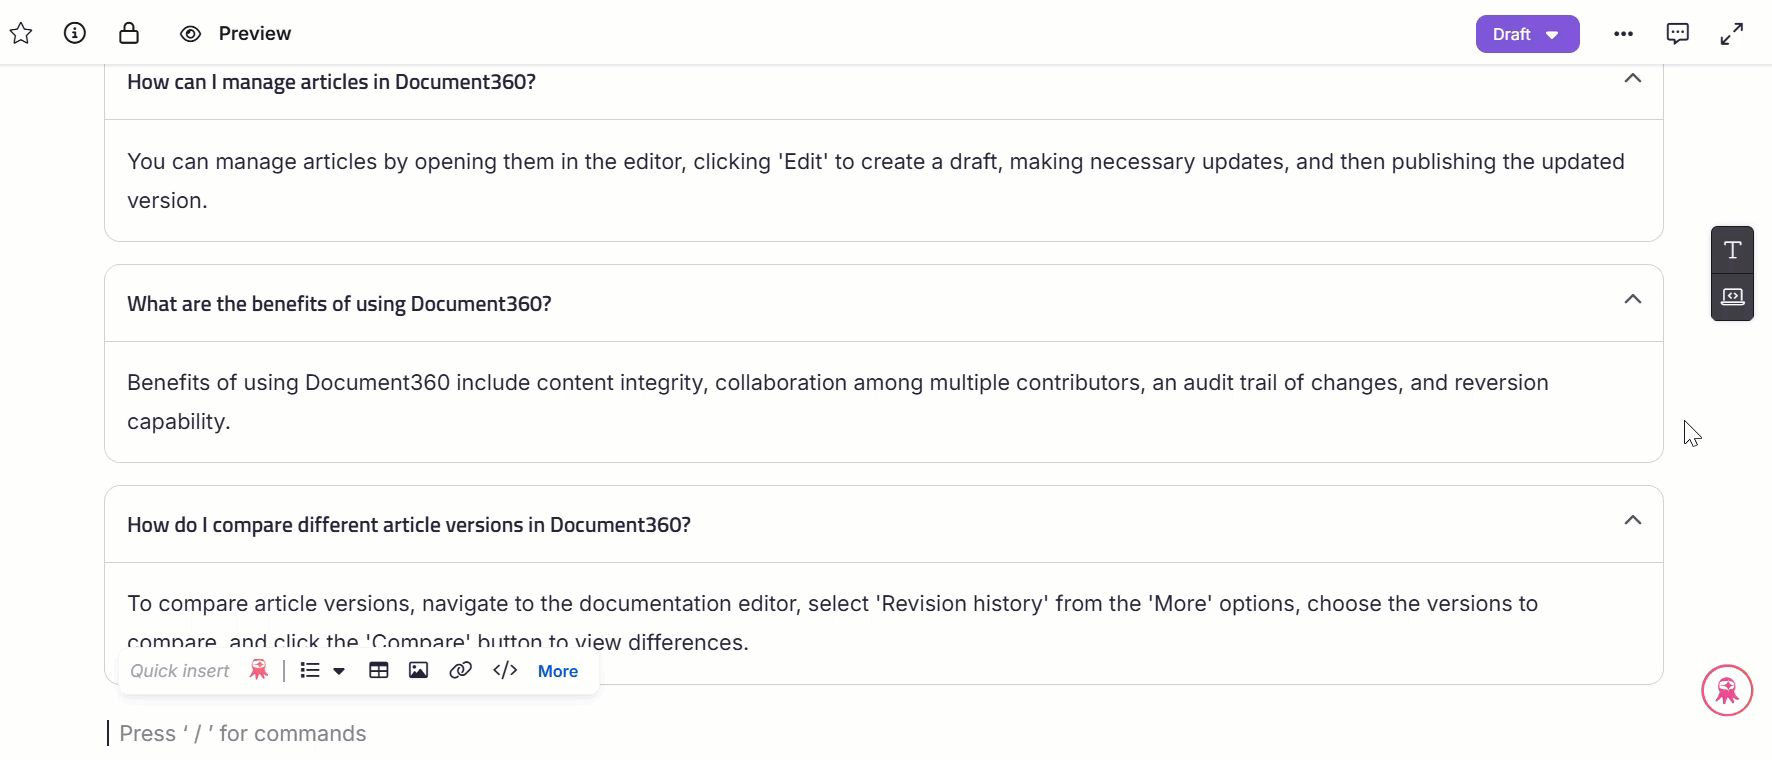Insert an image from quick toolbar

point(419,671)
